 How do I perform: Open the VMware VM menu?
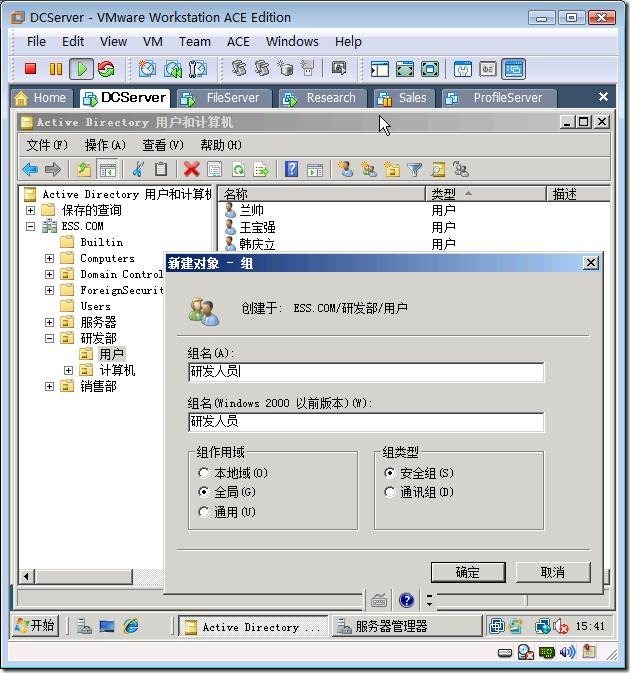(153, 42)
